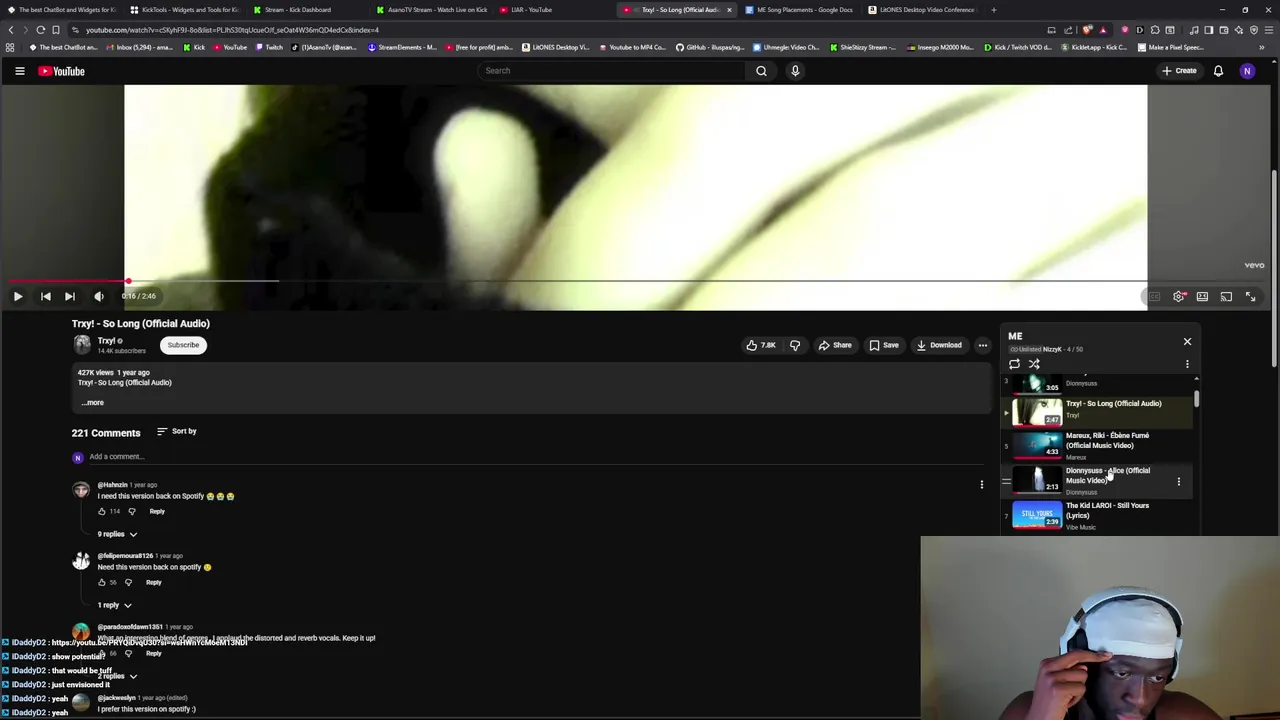Click the browser address bar URL
The width and height of the screenshot is (1280, 720).
(232, 30)
